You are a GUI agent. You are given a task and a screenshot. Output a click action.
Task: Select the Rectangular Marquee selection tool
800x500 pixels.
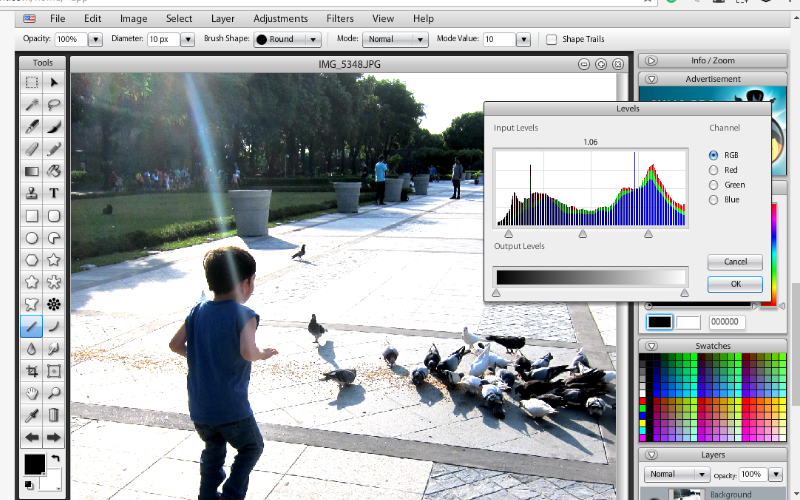pos(32,82)
